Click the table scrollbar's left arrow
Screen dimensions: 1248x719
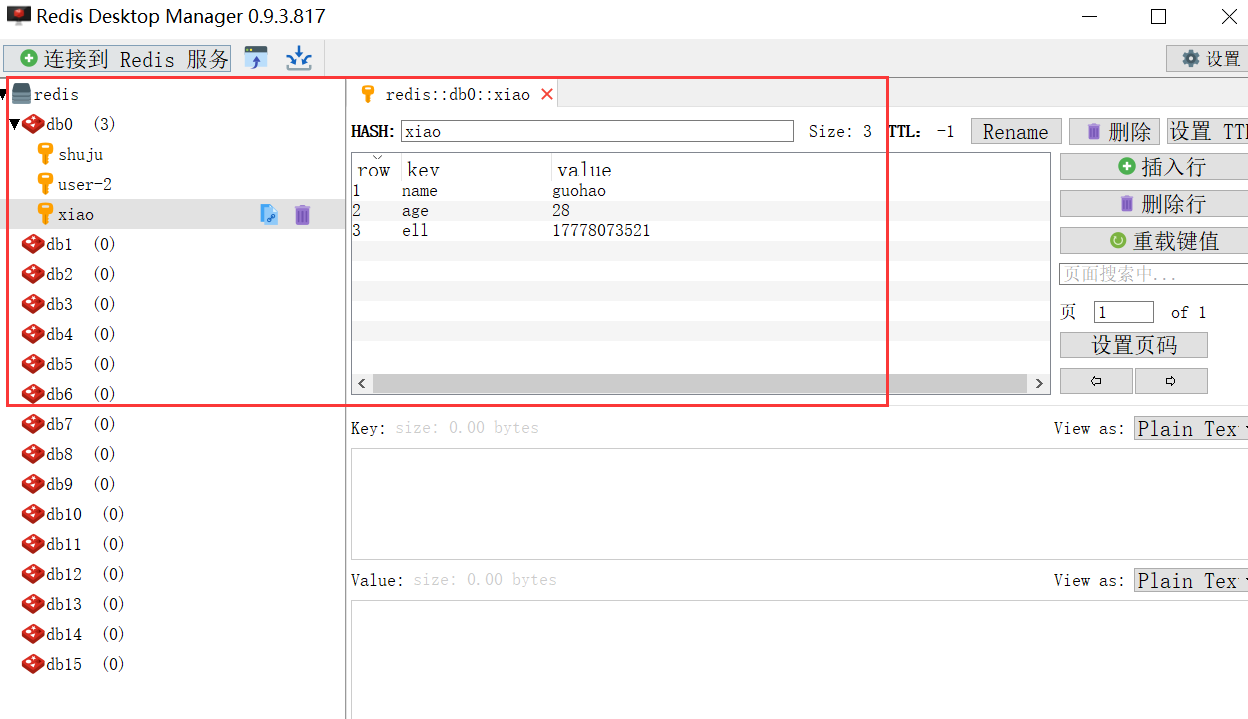362,383
